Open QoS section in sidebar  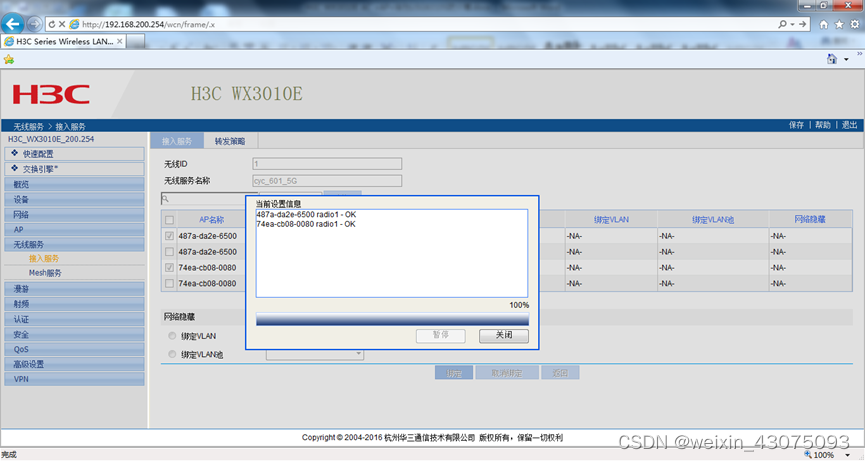[74, 349]
